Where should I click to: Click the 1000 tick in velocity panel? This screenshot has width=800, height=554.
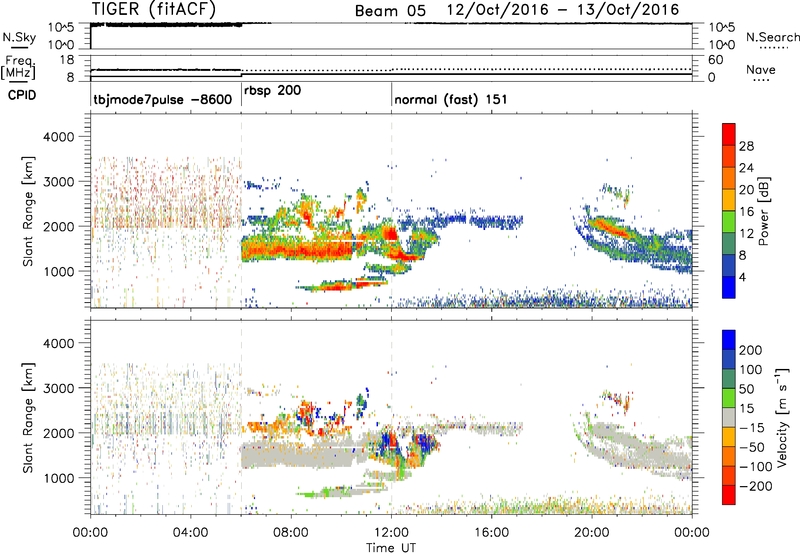point(58,478)
